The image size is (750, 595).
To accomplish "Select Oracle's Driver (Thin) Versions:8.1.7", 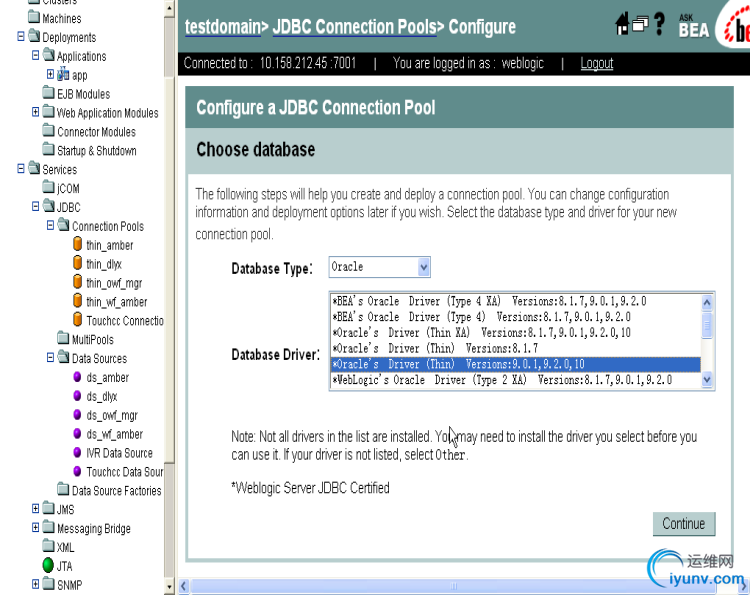I will 516,348.
